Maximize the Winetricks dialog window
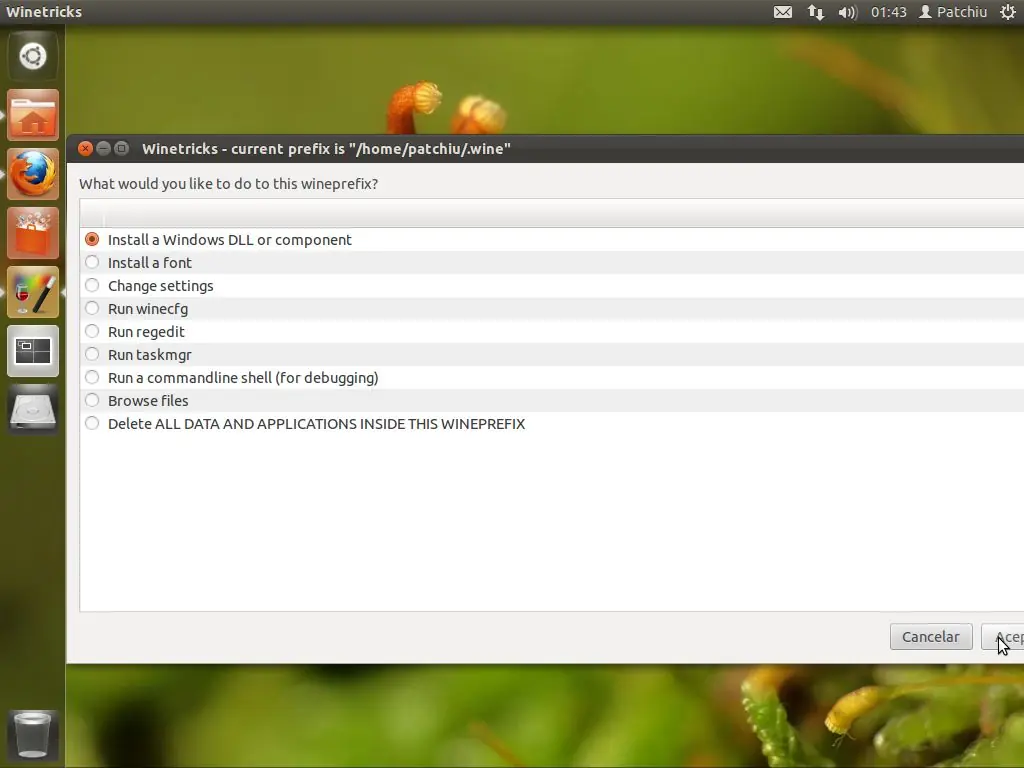 click(x=121, y=148)
